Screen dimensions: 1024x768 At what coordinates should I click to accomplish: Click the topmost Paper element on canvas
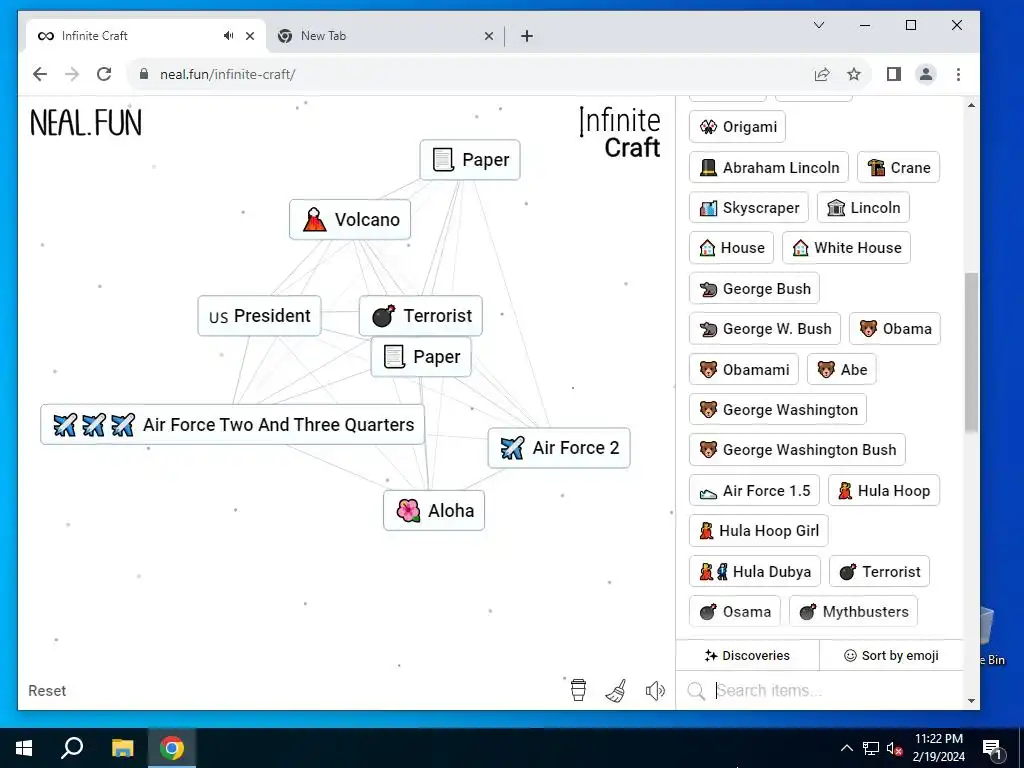pos(470,159)
